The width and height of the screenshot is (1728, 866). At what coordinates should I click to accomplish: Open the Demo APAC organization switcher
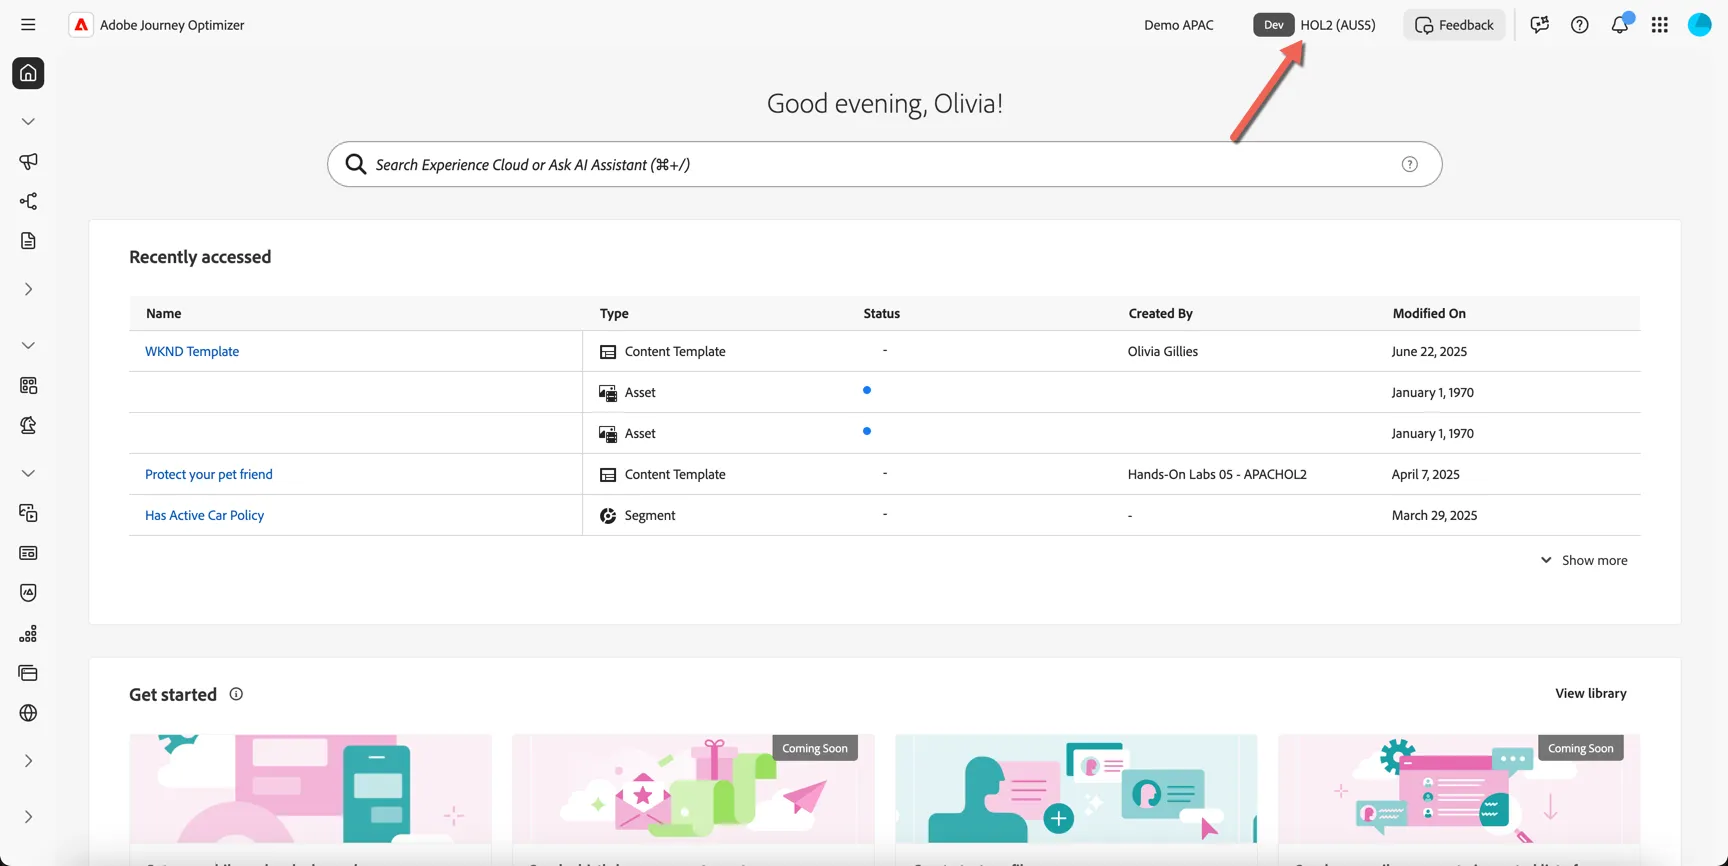tap(1179, 25)
